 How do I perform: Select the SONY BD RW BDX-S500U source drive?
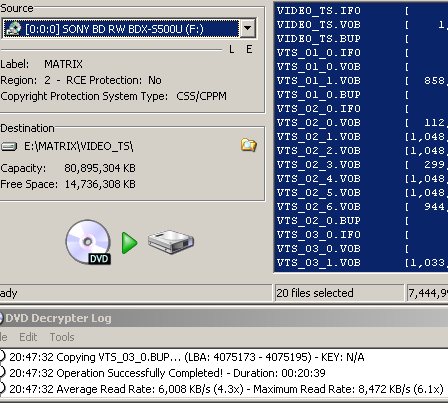(121, 29)
